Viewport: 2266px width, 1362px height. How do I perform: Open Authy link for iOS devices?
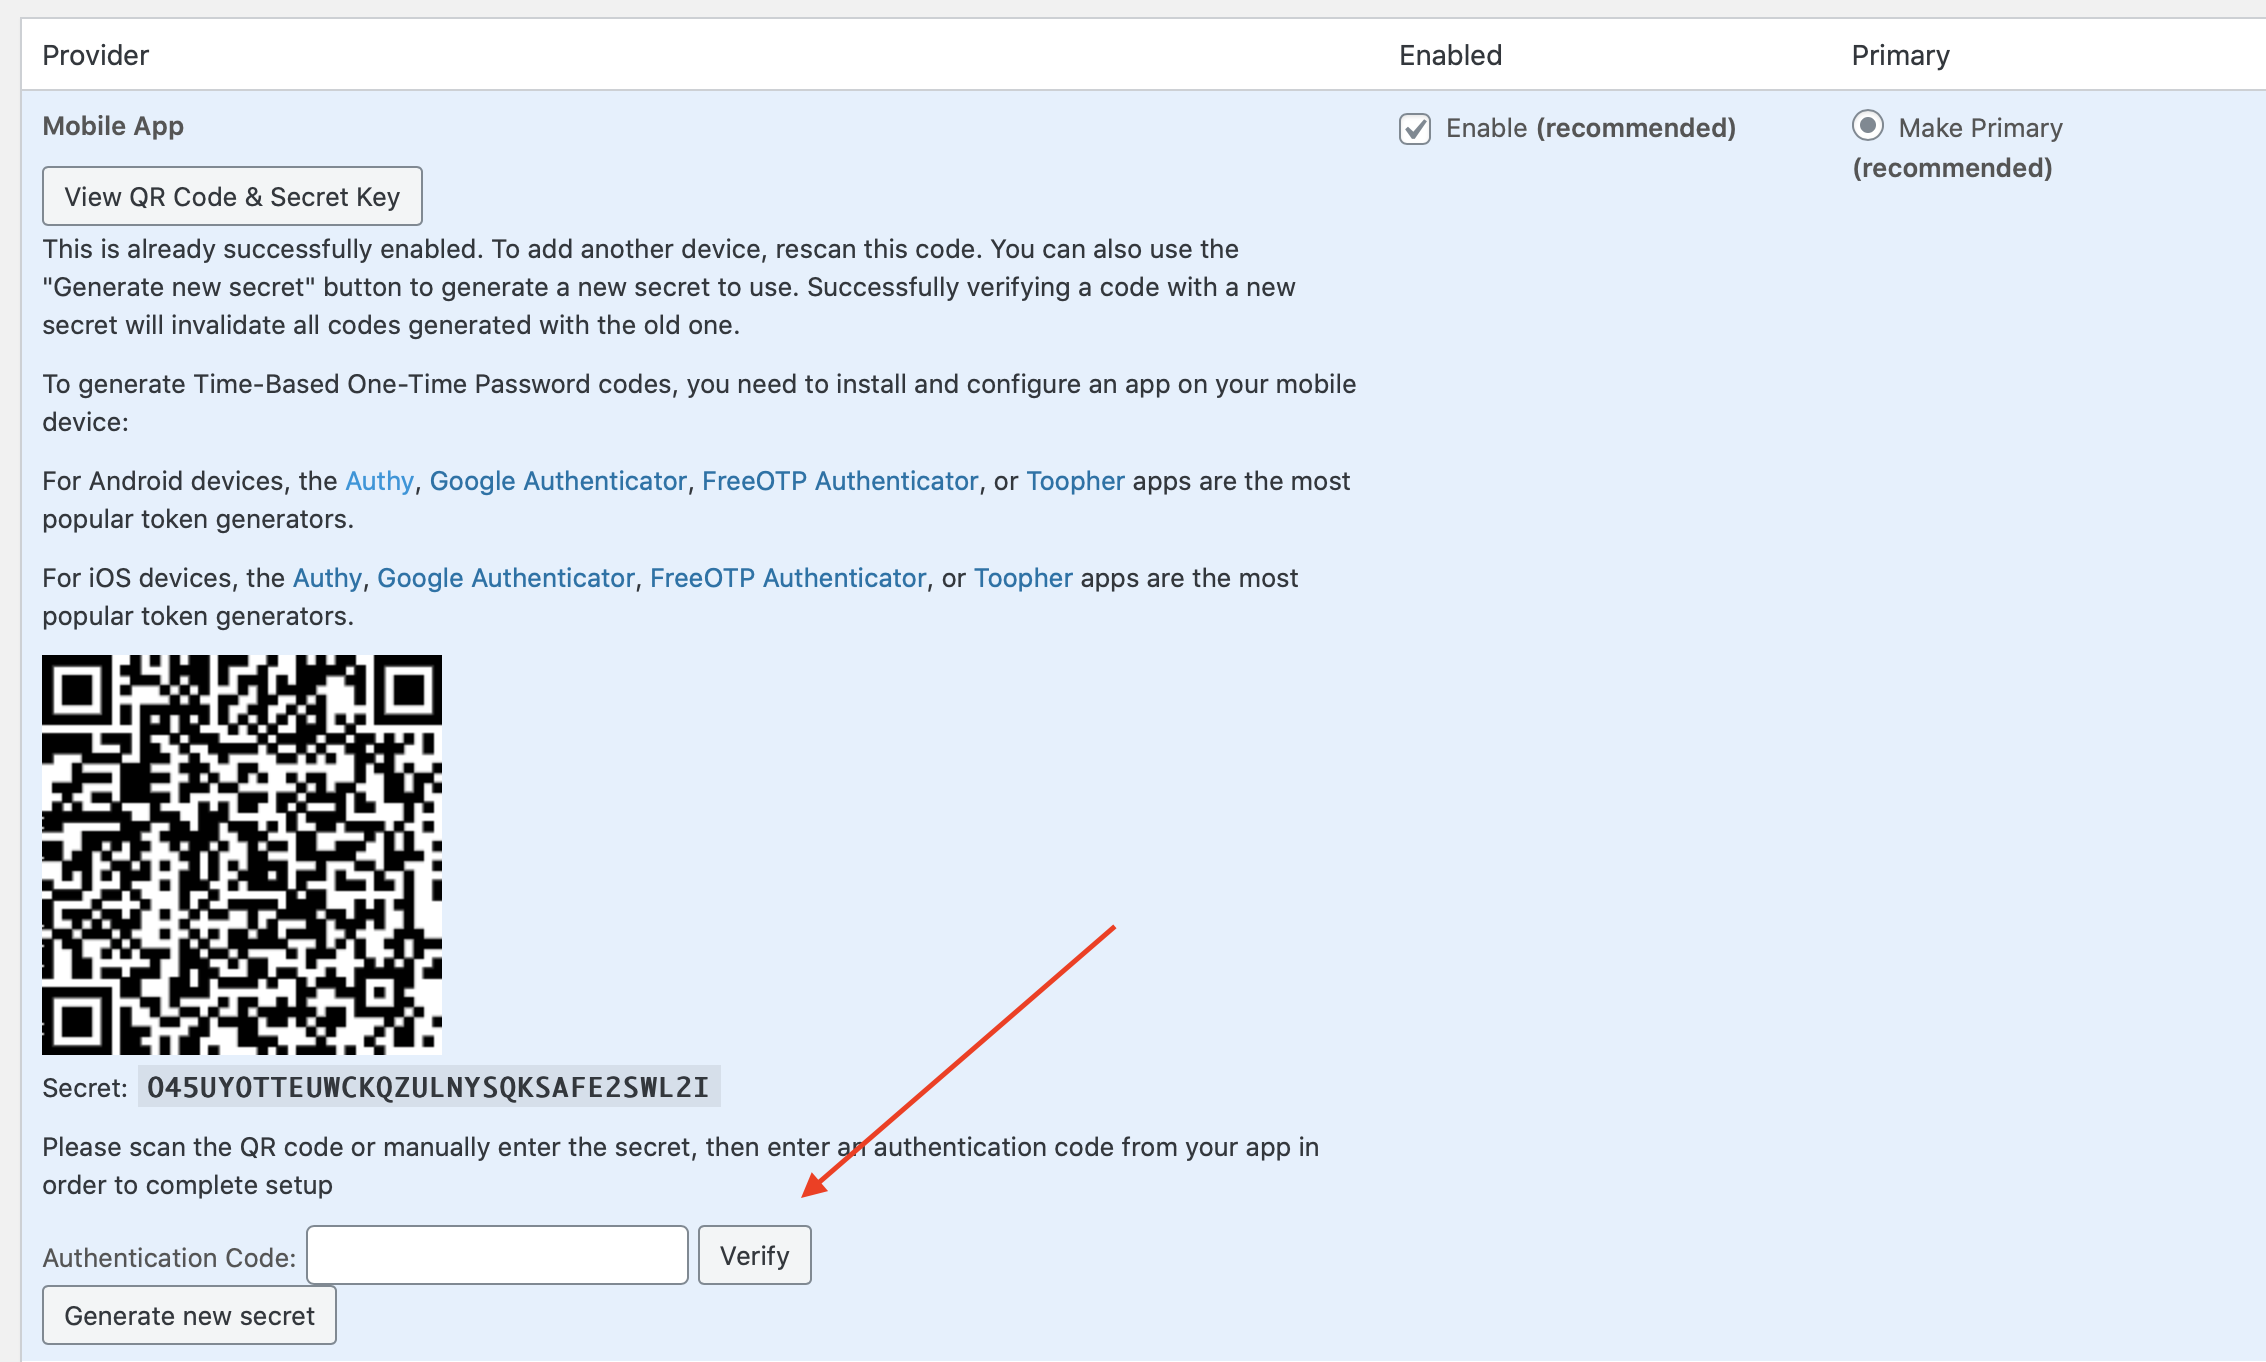(x=327, y=578)
